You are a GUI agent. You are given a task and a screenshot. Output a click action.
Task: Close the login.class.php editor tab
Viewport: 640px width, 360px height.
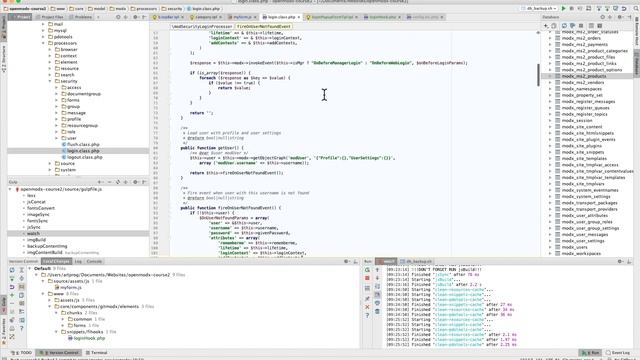pos(299,17)
